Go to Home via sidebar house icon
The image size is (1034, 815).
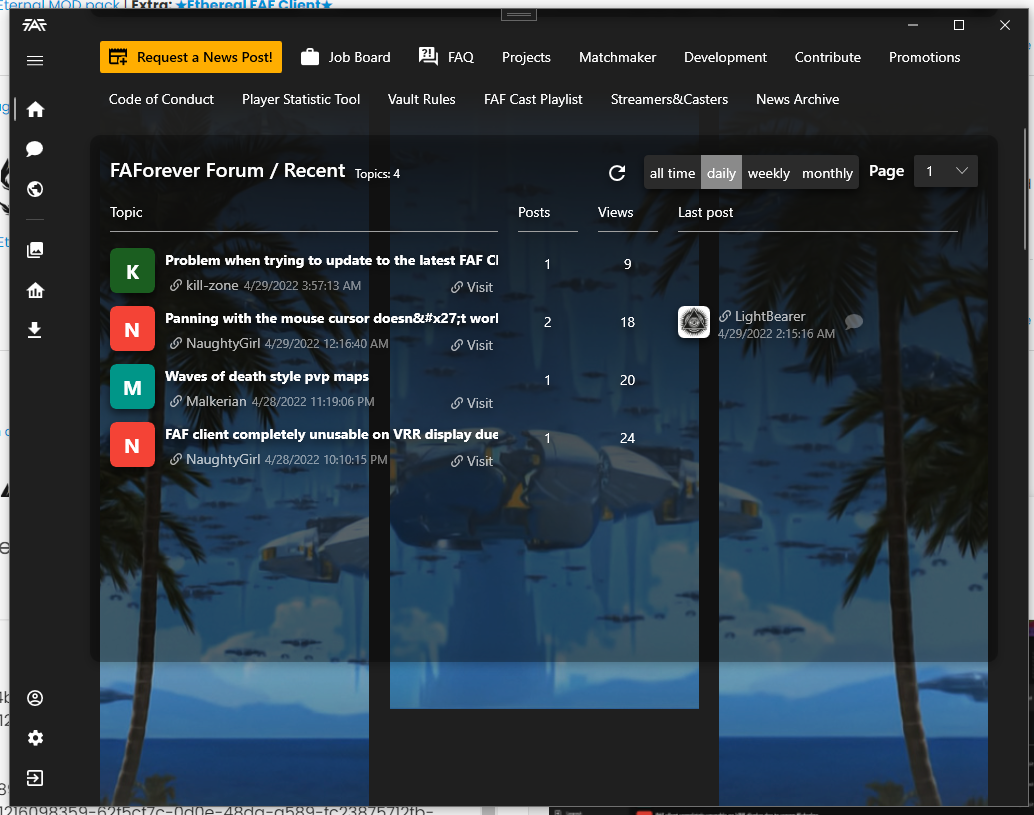click(35, 109)
